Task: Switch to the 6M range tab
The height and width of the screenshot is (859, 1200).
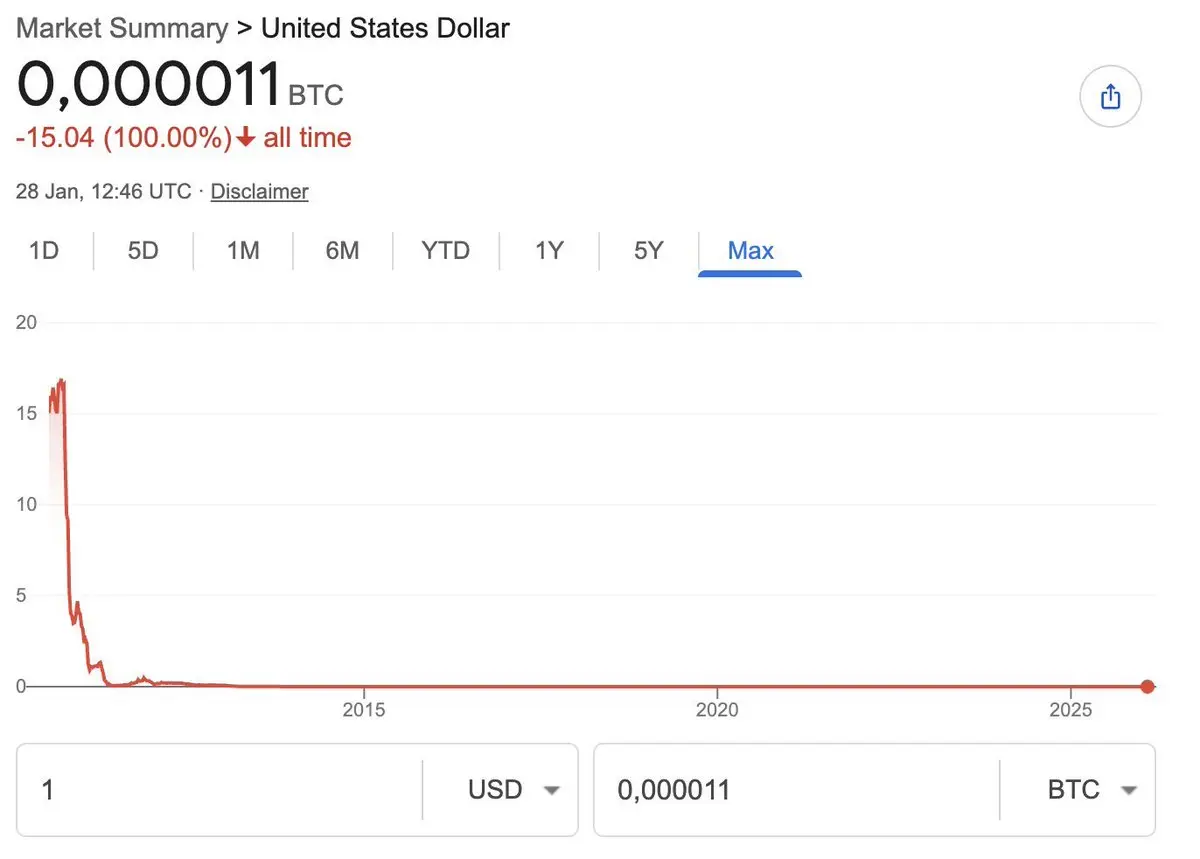Action: [342, 250]
